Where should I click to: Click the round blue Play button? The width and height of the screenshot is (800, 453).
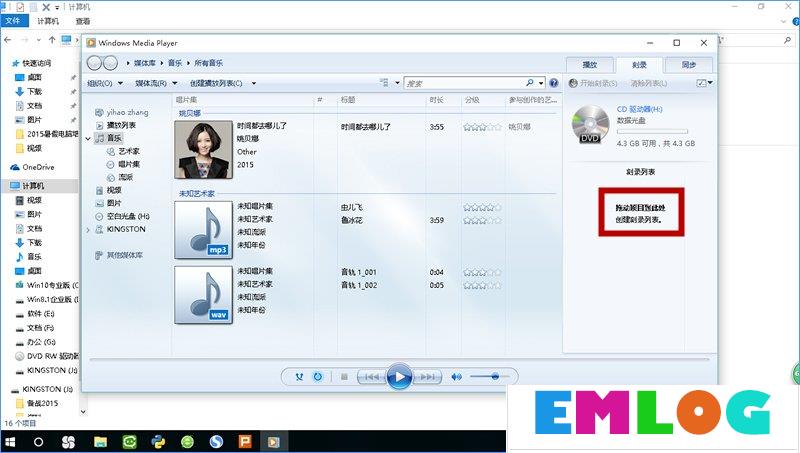pos(399,376)
